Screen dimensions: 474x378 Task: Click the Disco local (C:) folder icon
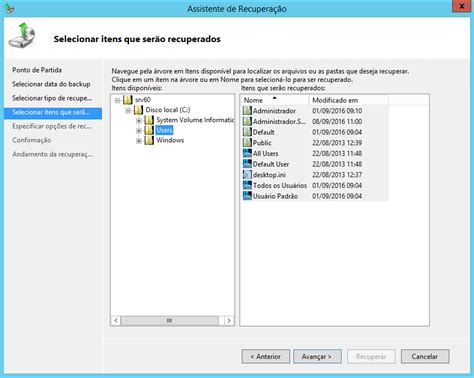pos(138,110)
